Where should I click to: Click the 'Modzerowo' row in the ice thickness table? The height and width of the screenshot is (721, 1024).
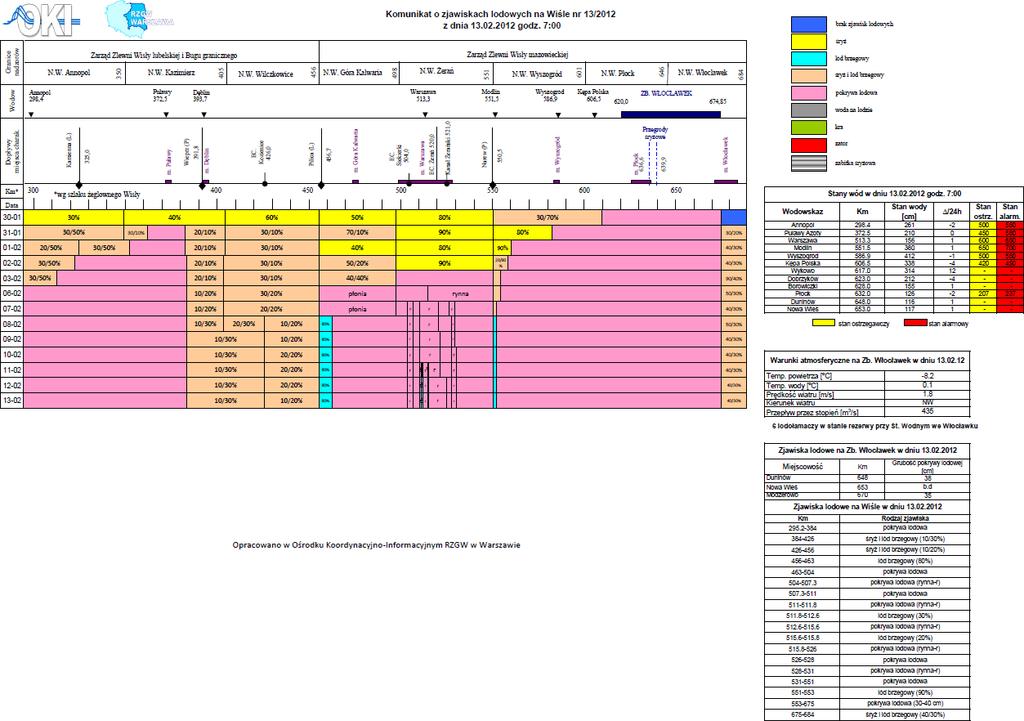[867, 495]
